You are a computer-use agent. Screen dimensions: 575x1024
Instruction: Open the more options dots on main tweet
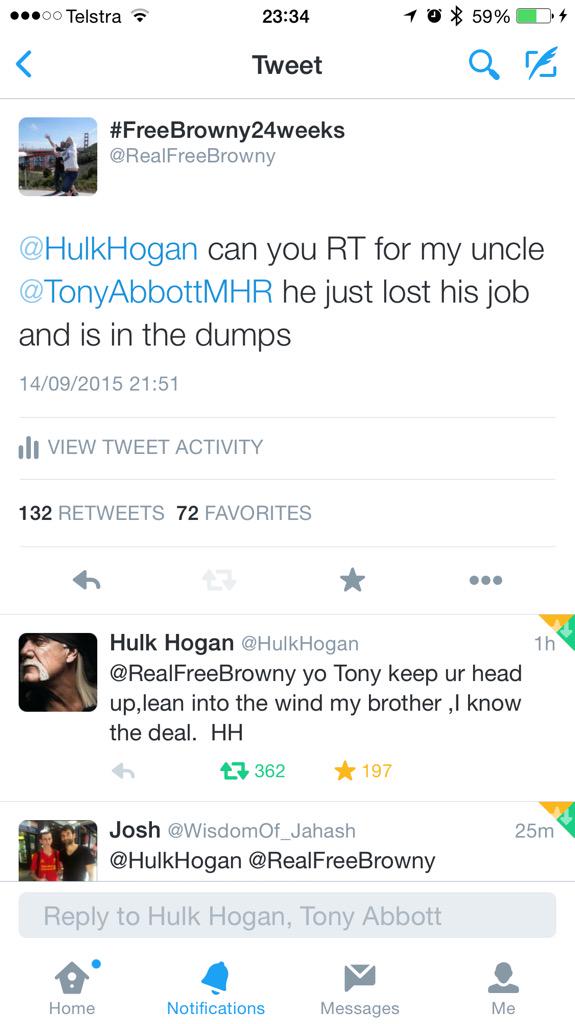pyautogui.click(x=485, y=580)
